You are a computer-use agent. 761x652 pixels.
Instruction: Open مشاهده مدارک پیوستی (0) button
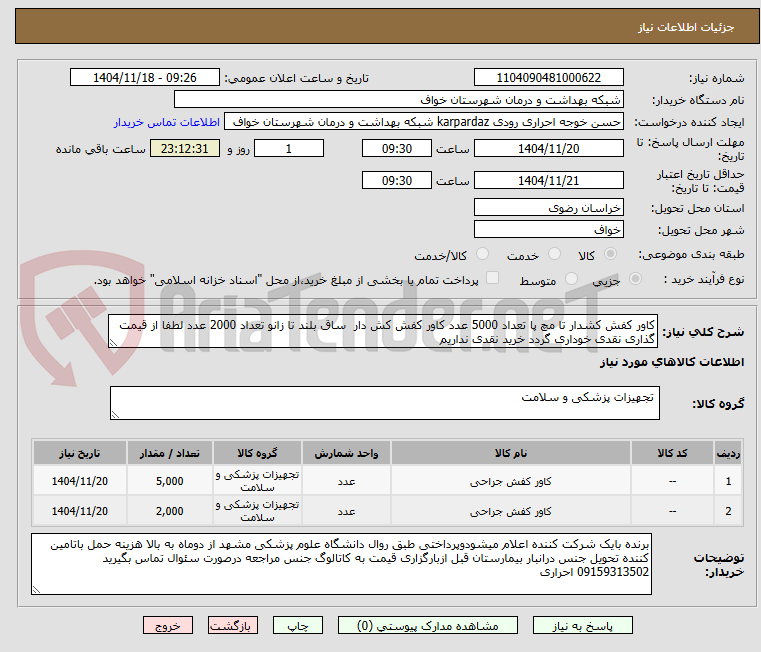click(428, 625)
